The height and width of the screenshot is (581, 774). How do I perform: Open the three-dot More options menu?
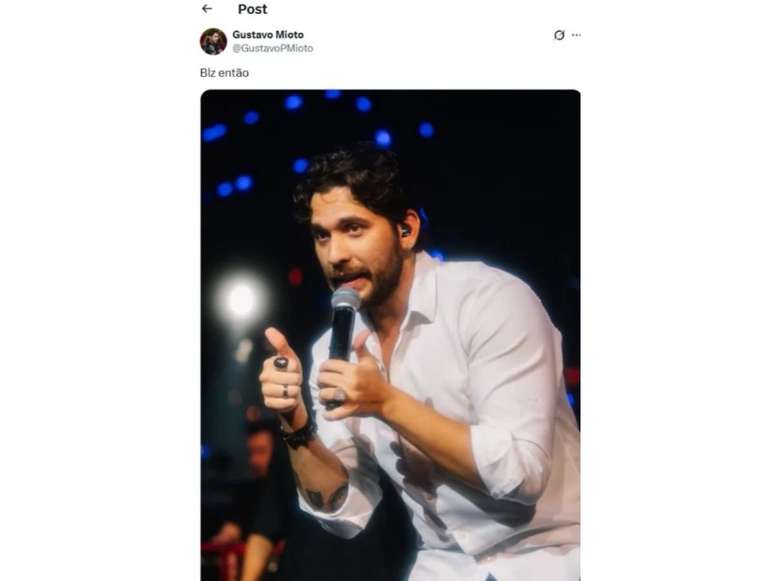[576, 35]
